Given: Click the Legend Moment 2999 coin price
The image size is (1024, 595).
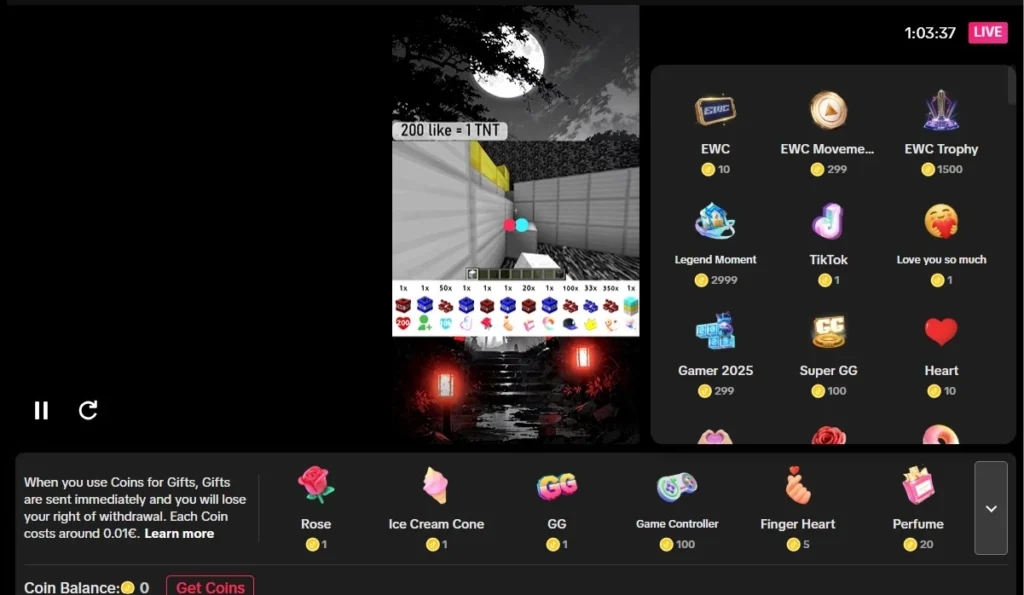Looking at the screenshot, I should pos(715,280).
